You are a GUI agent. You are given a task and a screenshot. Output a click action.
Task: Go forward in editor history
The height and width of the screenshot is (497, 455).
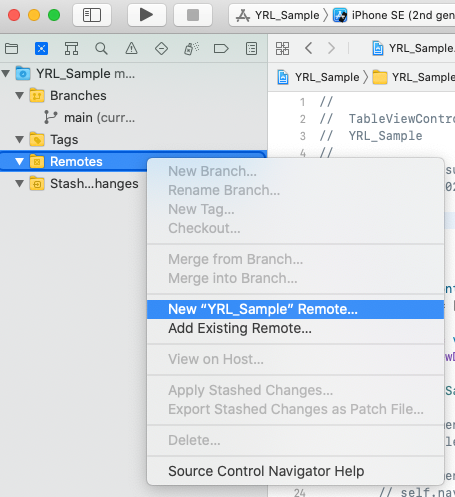(x=331, y=49)
